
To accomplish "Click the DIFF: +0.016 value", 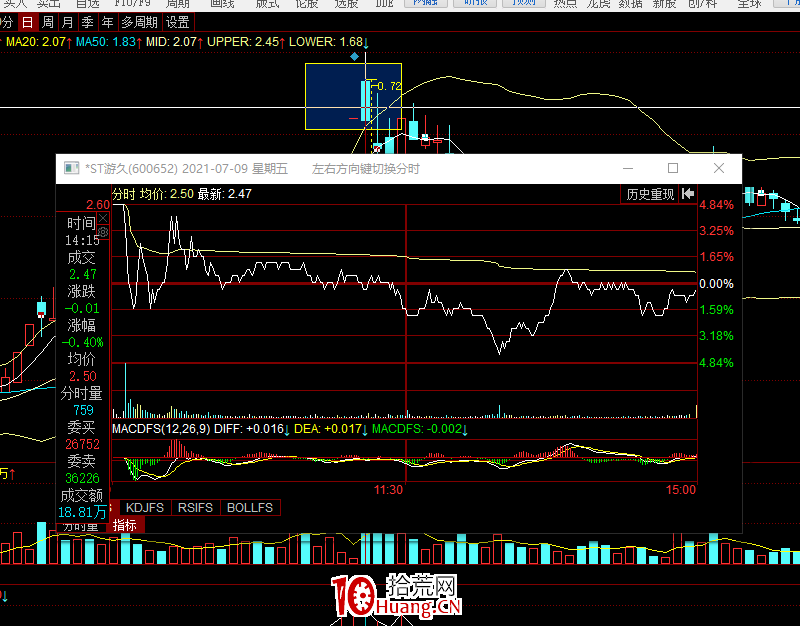I will tap(252, 429).
